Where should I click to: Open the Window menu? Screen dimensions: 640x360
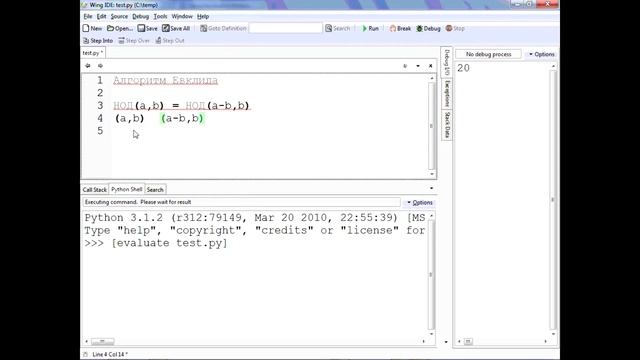click(182, 16)
